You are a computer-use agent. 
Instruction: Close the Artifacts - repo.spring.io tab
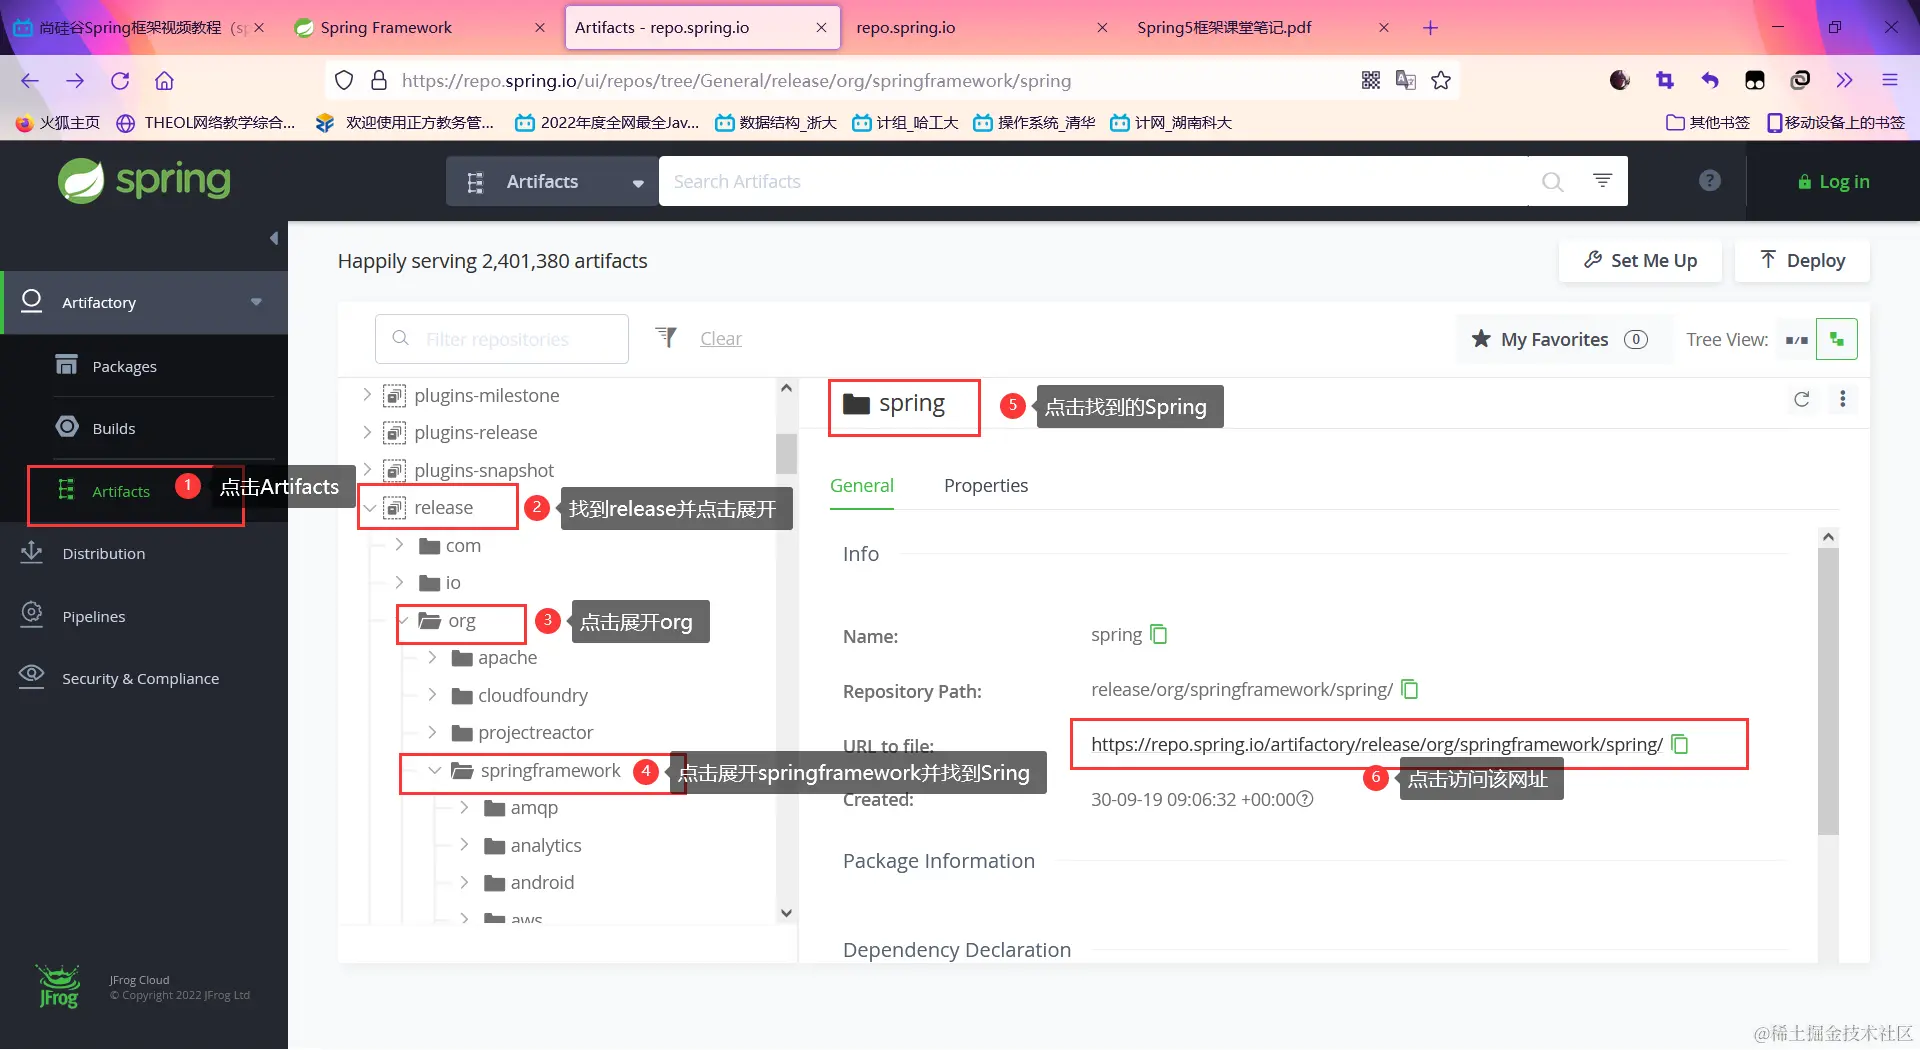[x=821, y=28]
